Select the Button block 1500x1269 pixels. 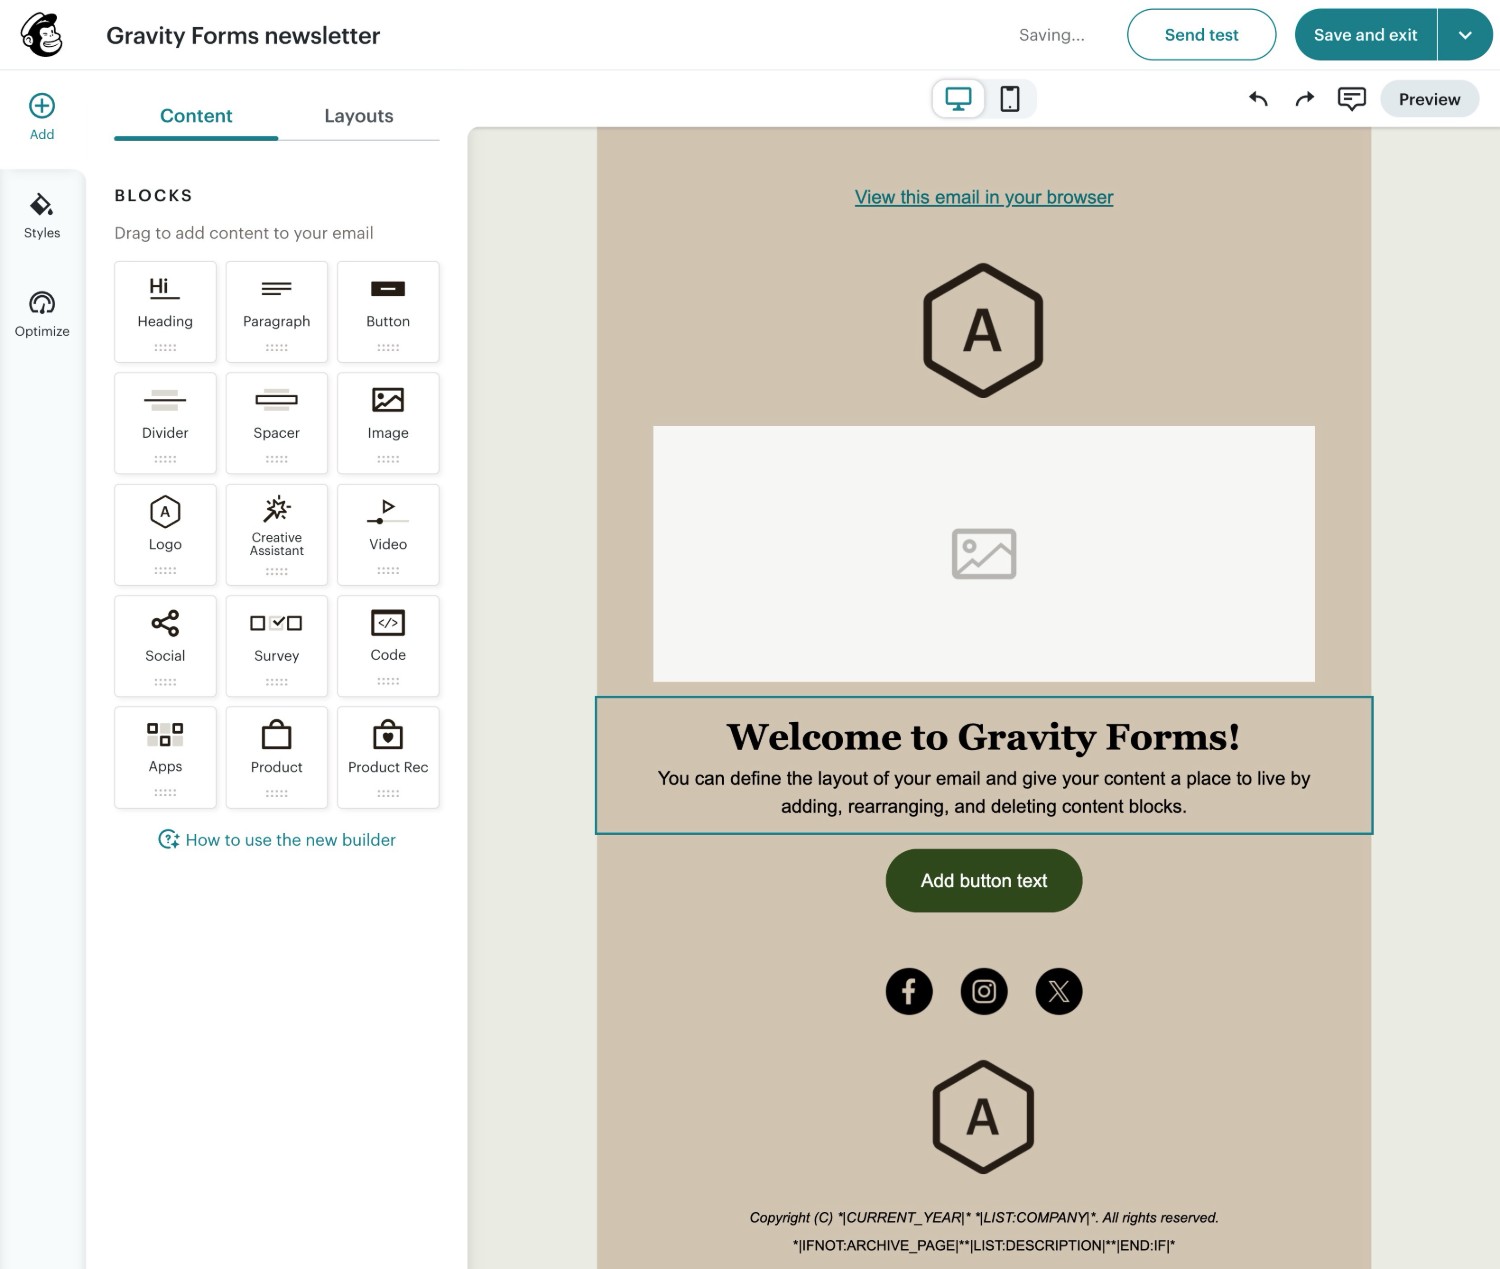388,312
